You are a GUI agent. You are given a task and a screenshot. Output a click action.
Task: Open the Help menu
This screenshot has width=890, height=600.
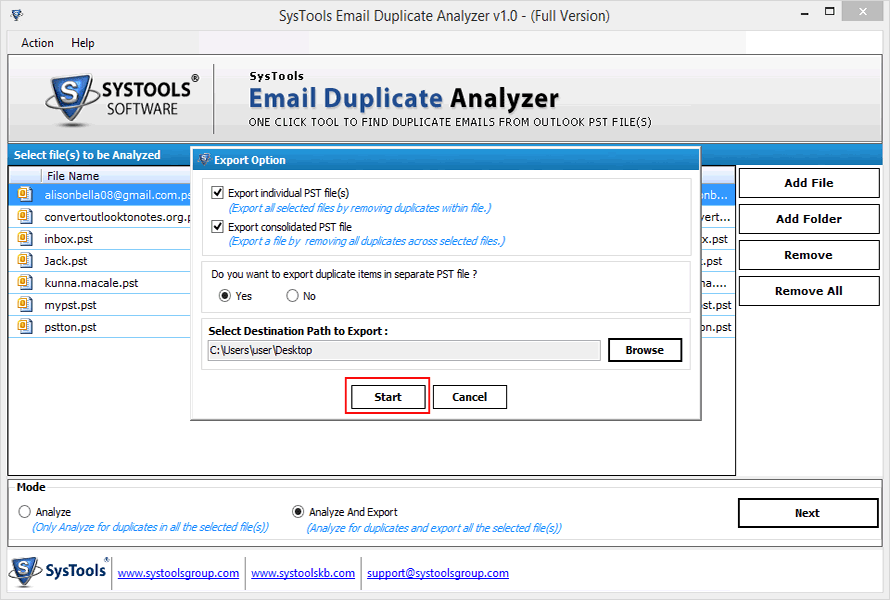click(x=83, y=43)
